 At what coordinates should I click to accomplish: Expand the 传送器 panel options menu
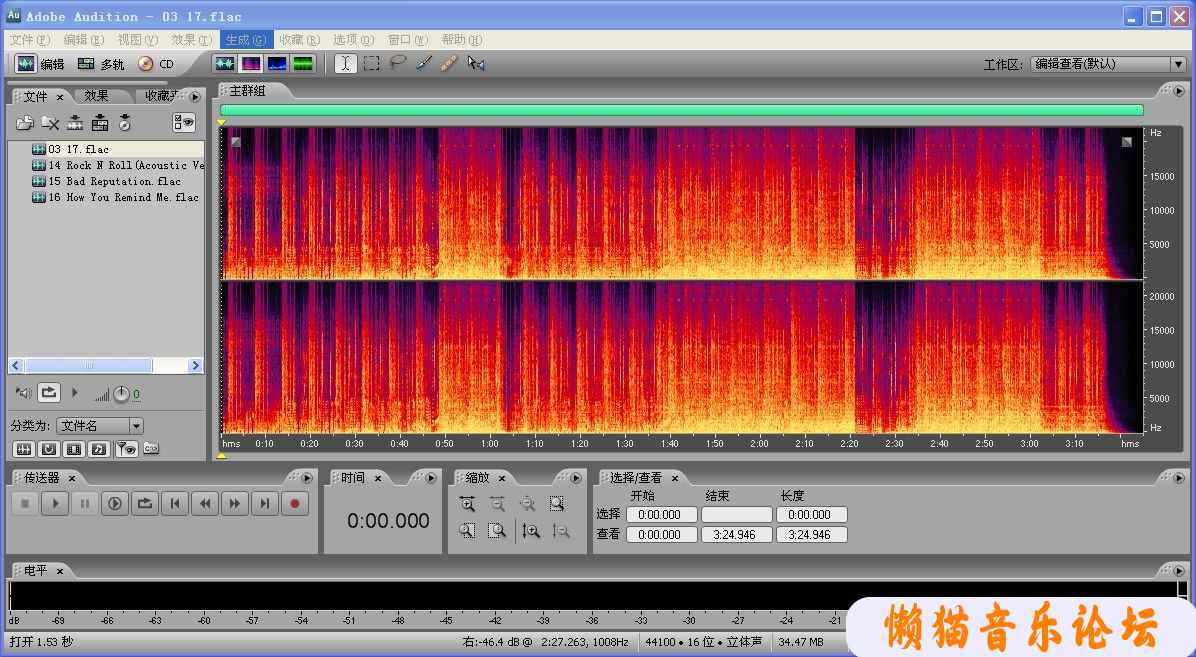click(x=309, y=478)
